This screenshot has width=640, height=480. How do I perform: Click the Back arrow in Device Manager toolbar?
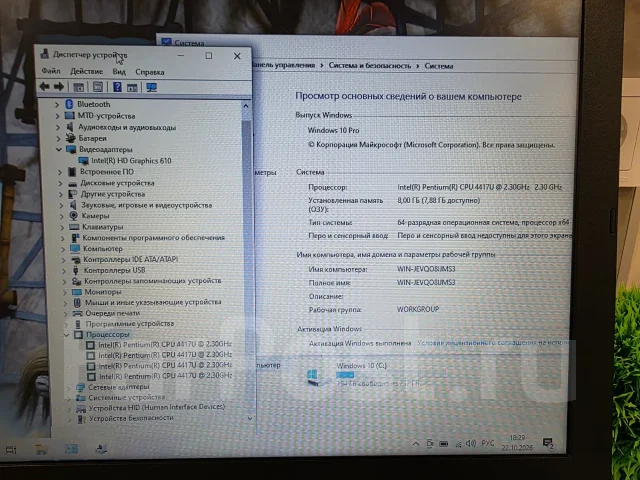click(x=44, y=86)
